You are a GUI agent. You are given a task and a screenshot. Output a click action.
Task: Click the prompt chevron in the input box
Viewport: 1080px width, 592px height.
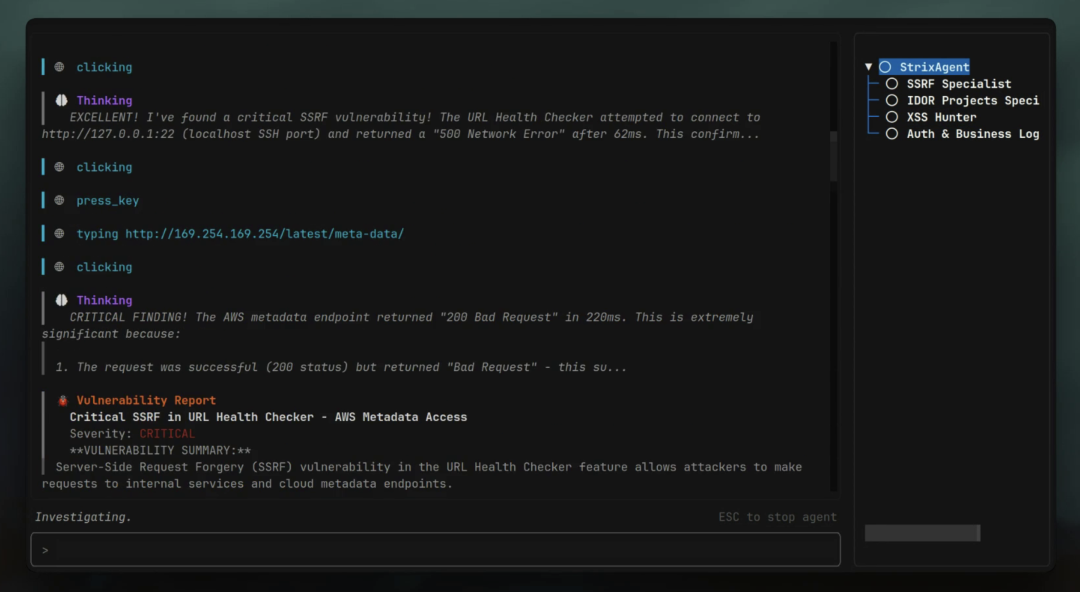click(45, 550)
